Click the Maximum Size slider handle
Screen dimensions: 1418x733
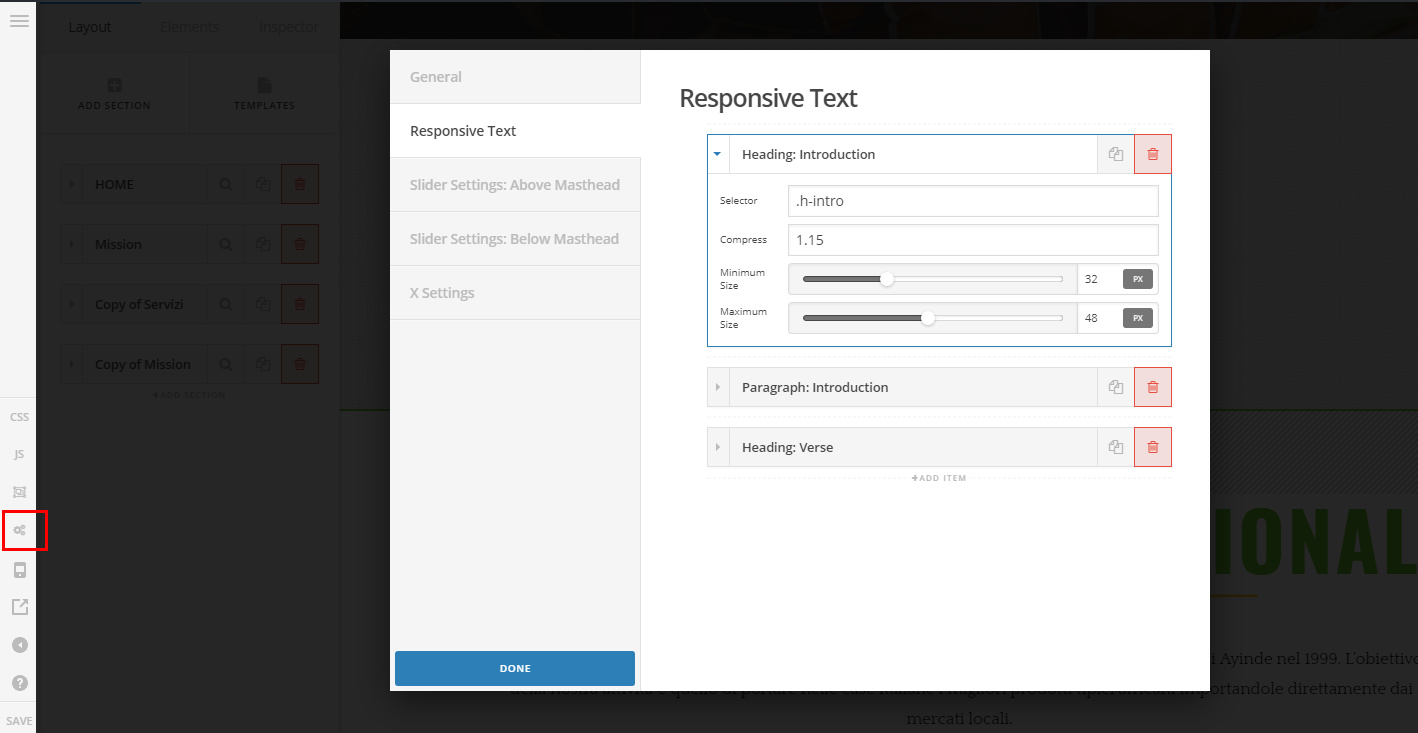(x=928, y=318)
